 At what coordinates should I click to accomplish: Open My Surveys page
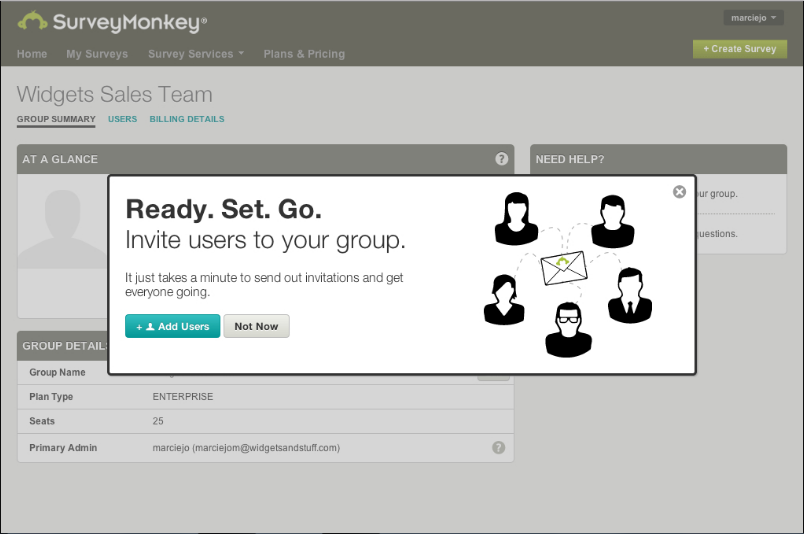97,54
